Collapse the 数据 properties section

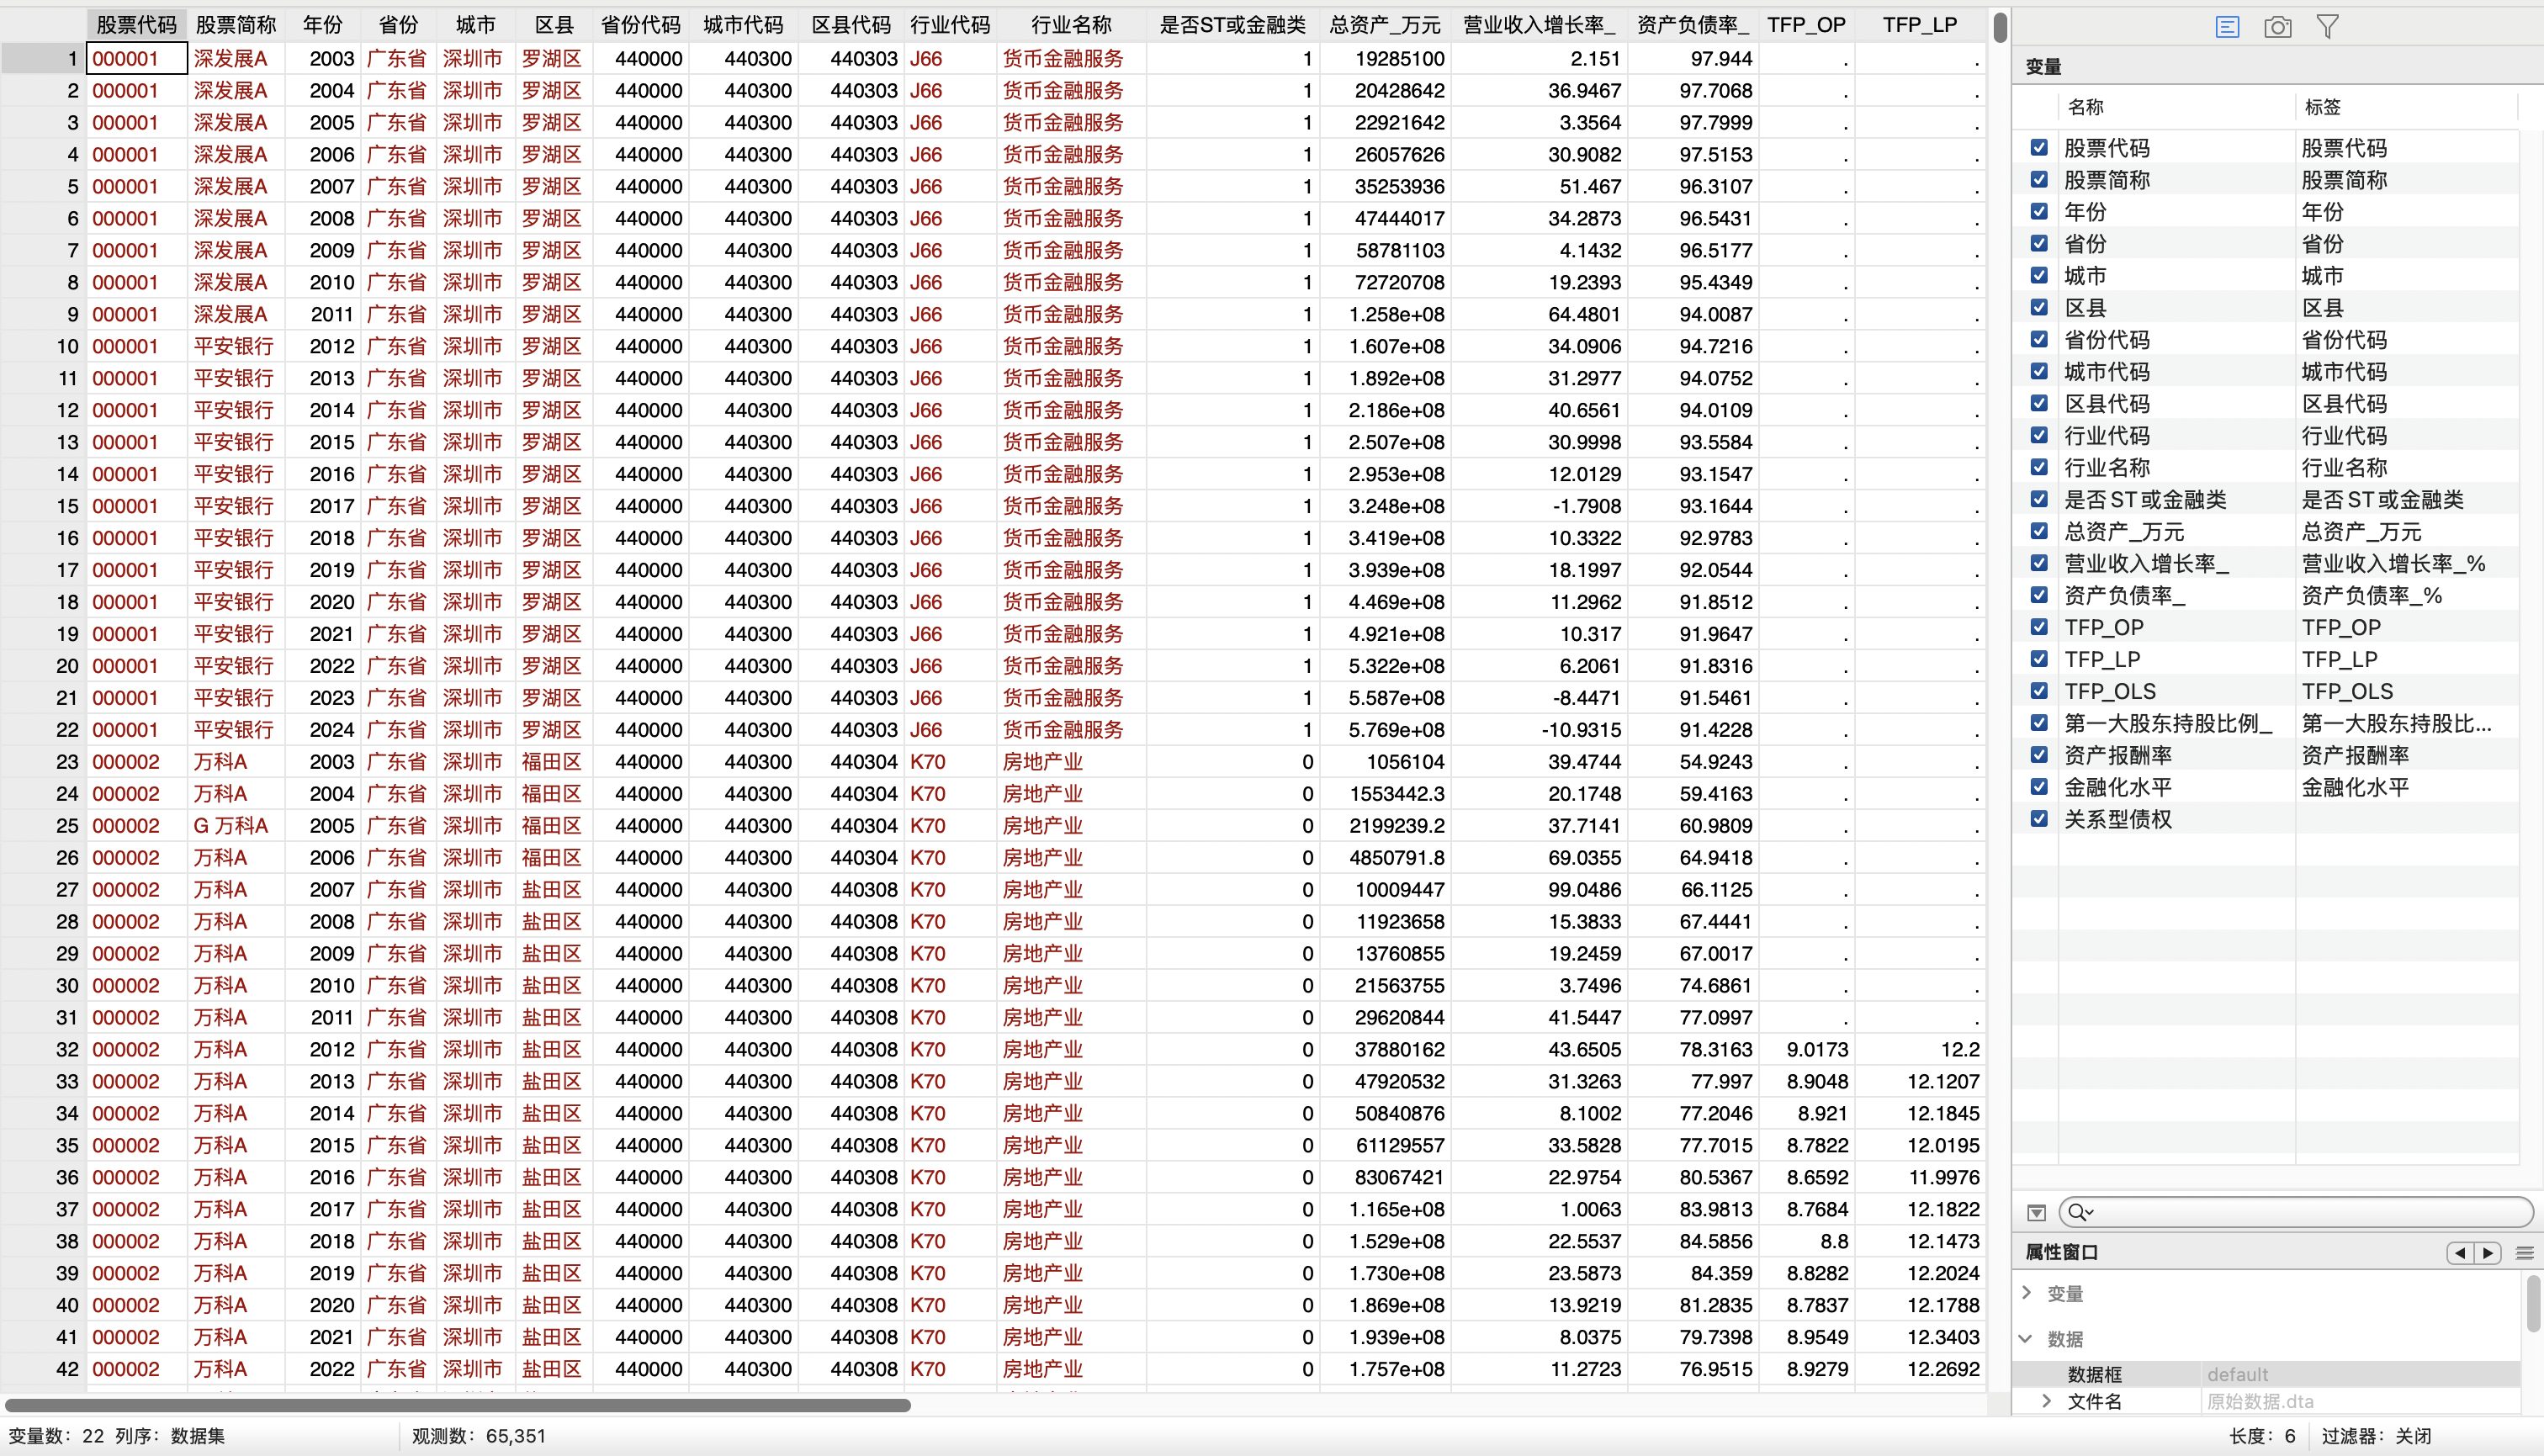point(2027,1338)
